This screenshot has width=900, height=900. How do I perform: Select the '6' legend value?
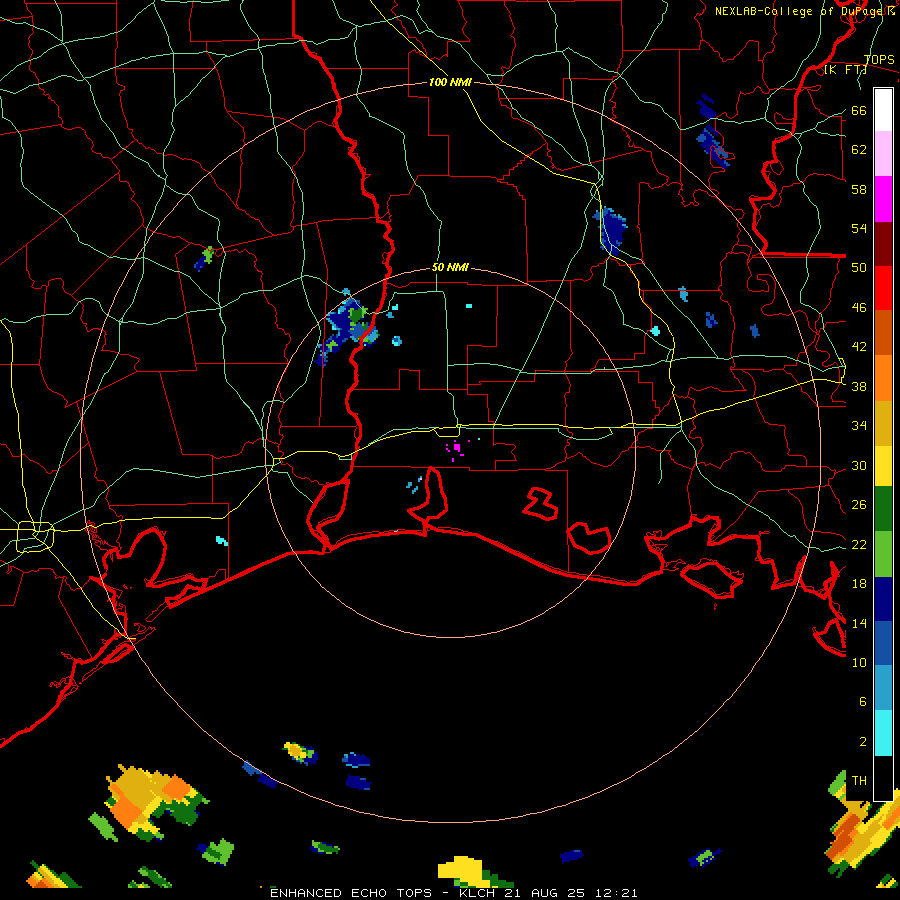(862, 701)
